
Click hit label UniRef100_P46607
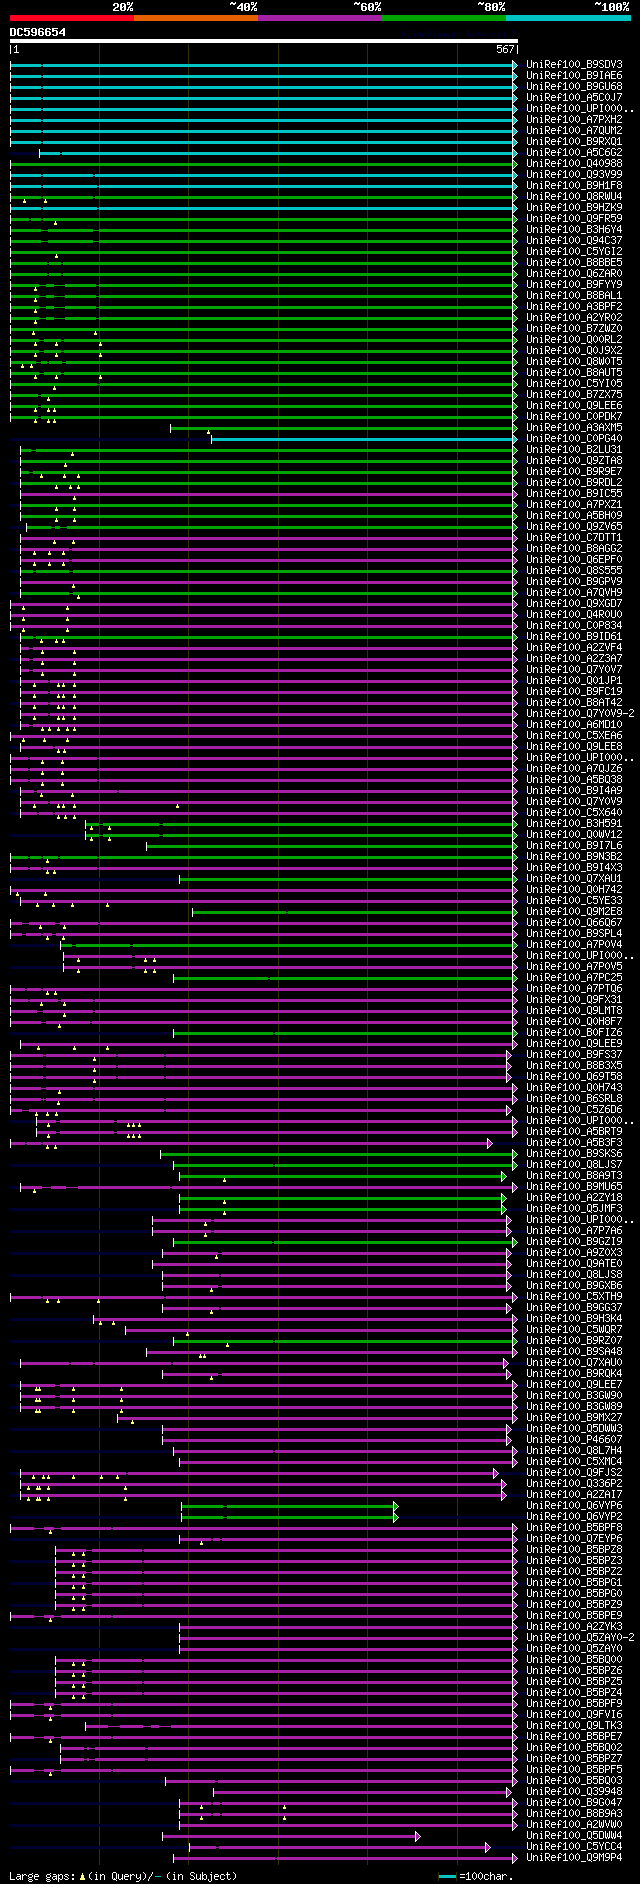coord(574,1440)
